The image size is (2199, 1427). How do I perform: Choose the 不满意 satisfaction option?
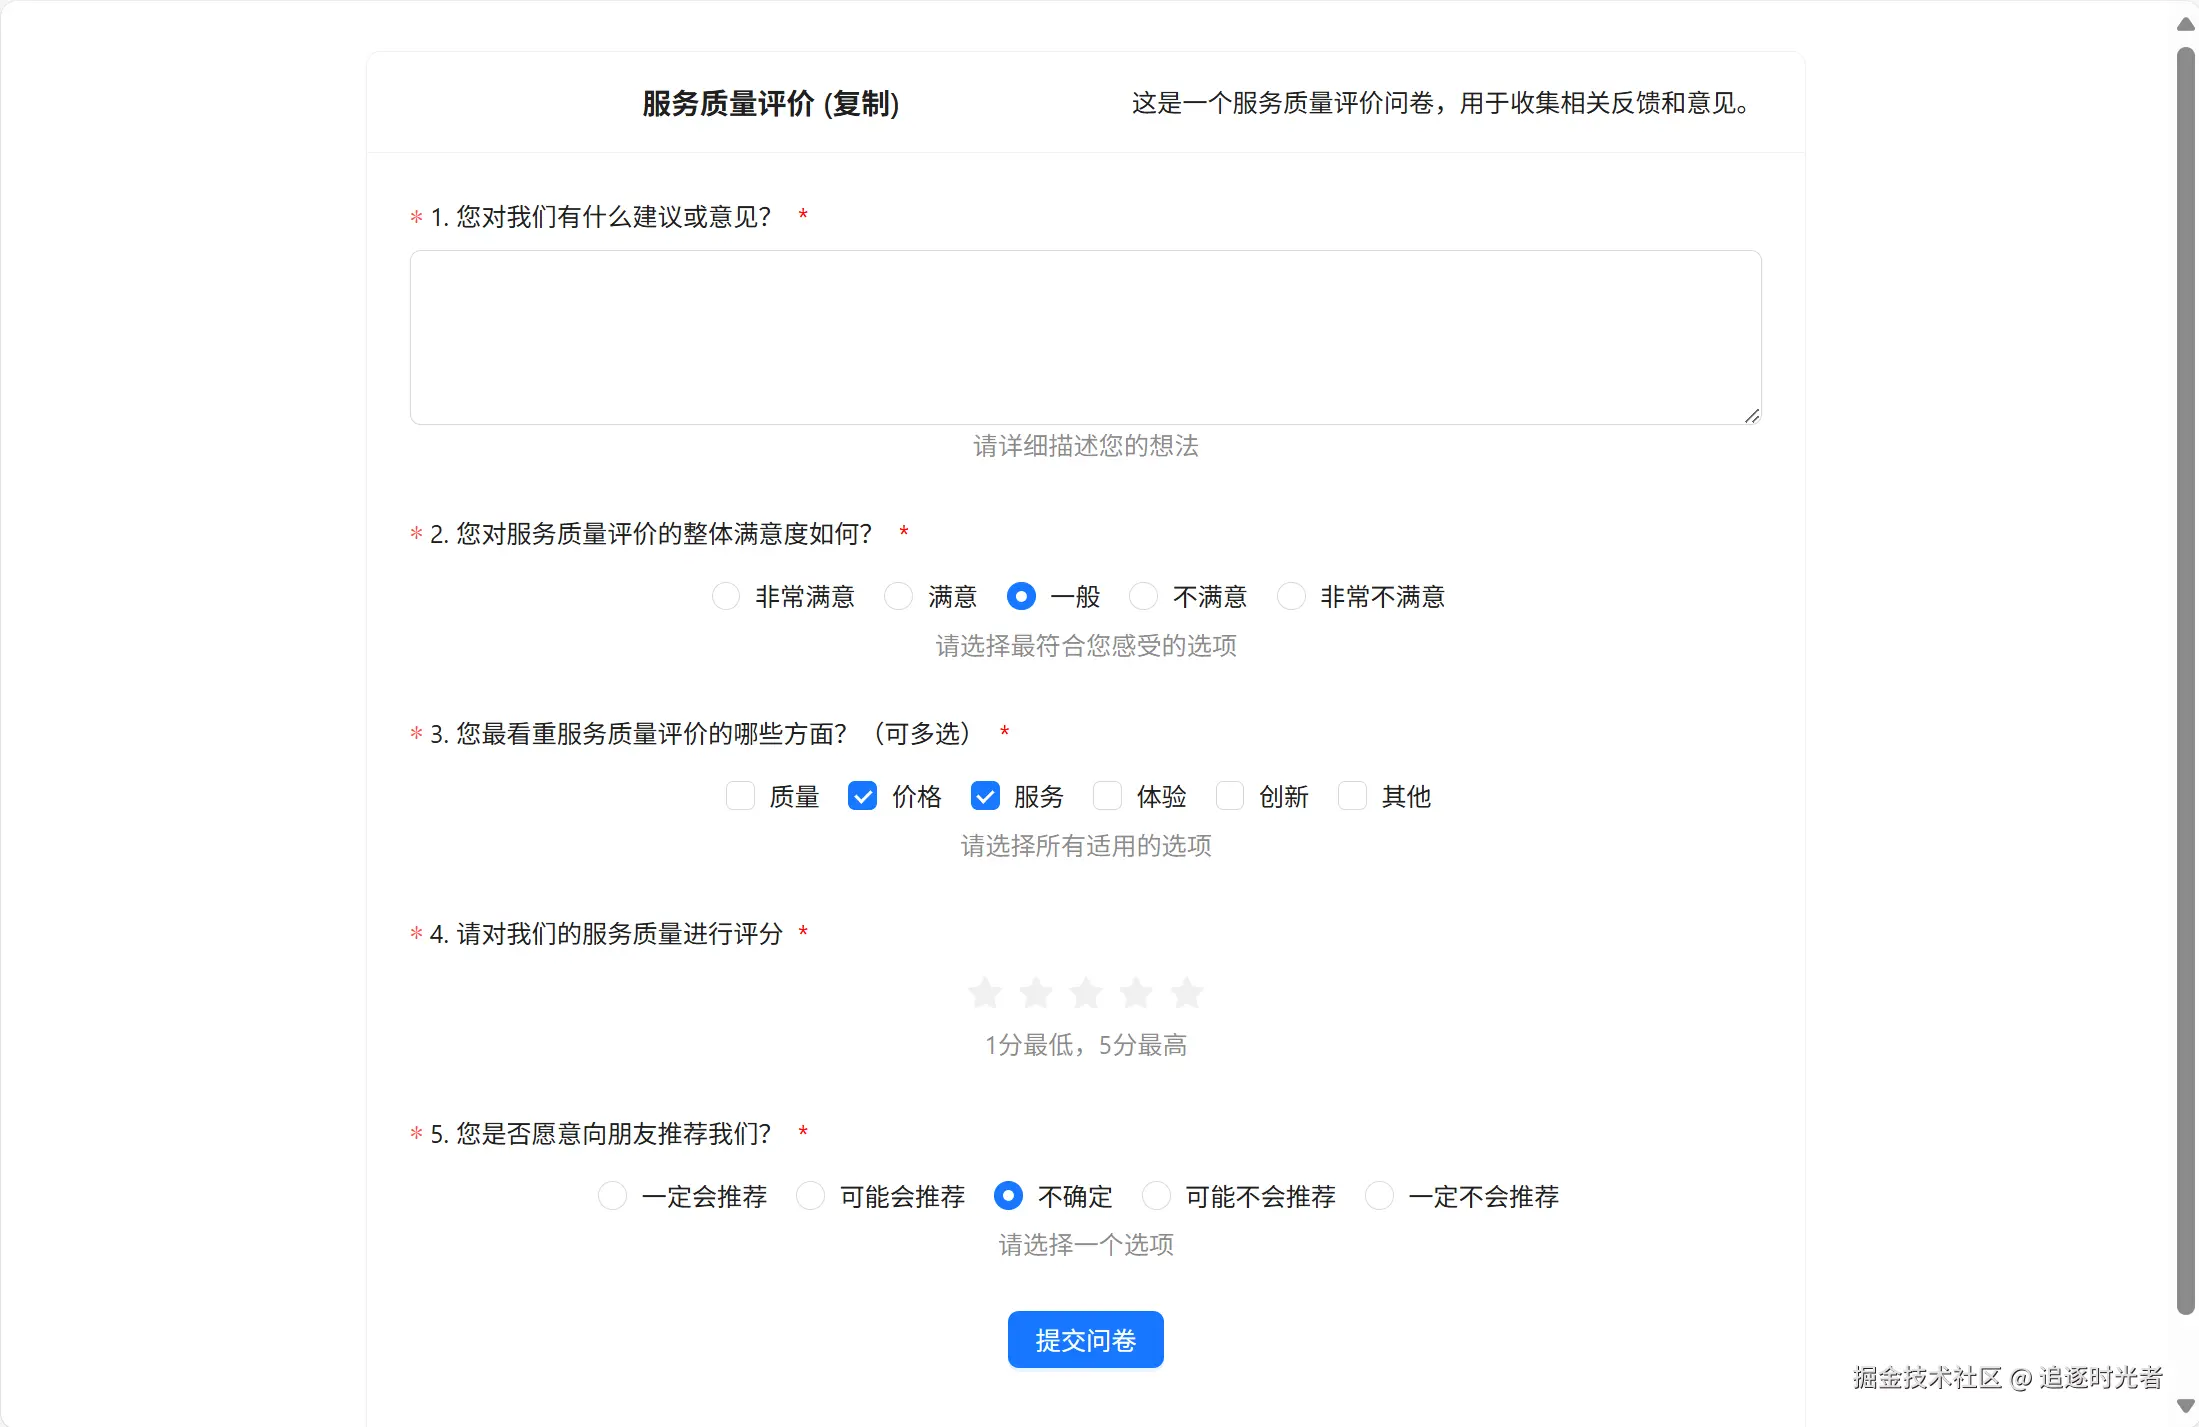pyautogui.click(x=1143, y=596)
